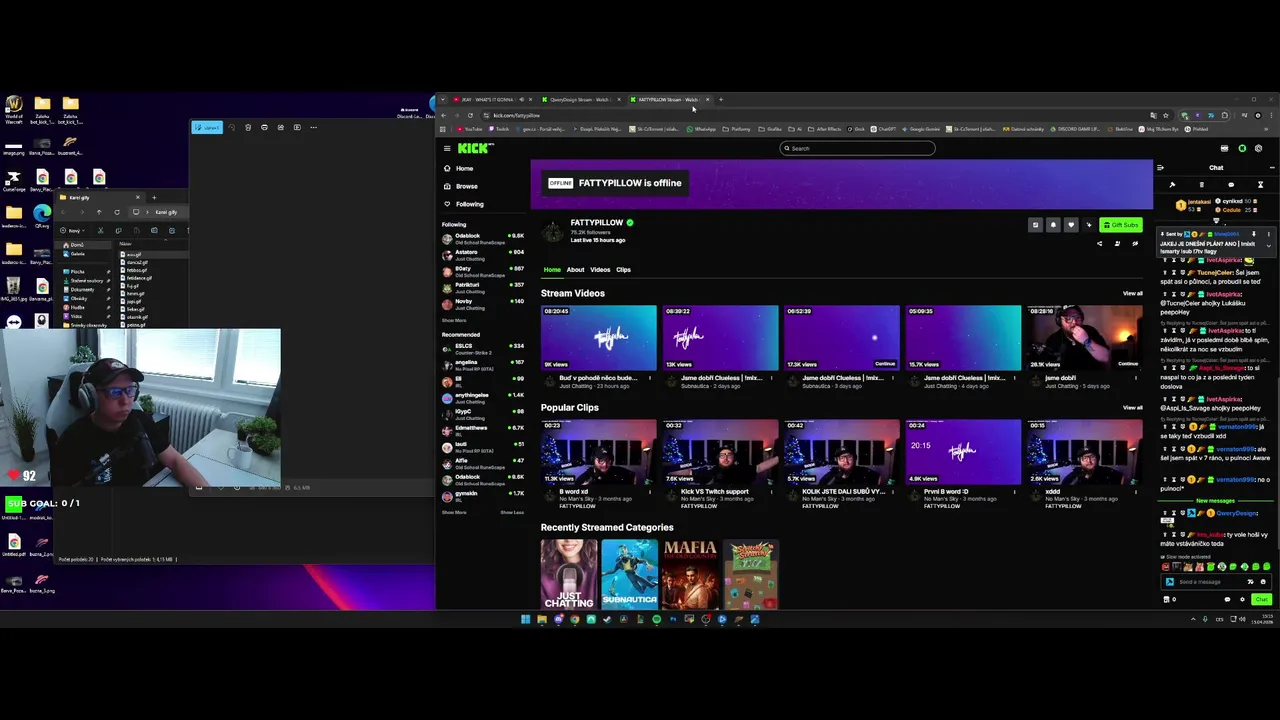This screenshot has height=720, width=1280.
Task: Switch to the QweryDesign Stream browser tab
Action: (580, 99)
